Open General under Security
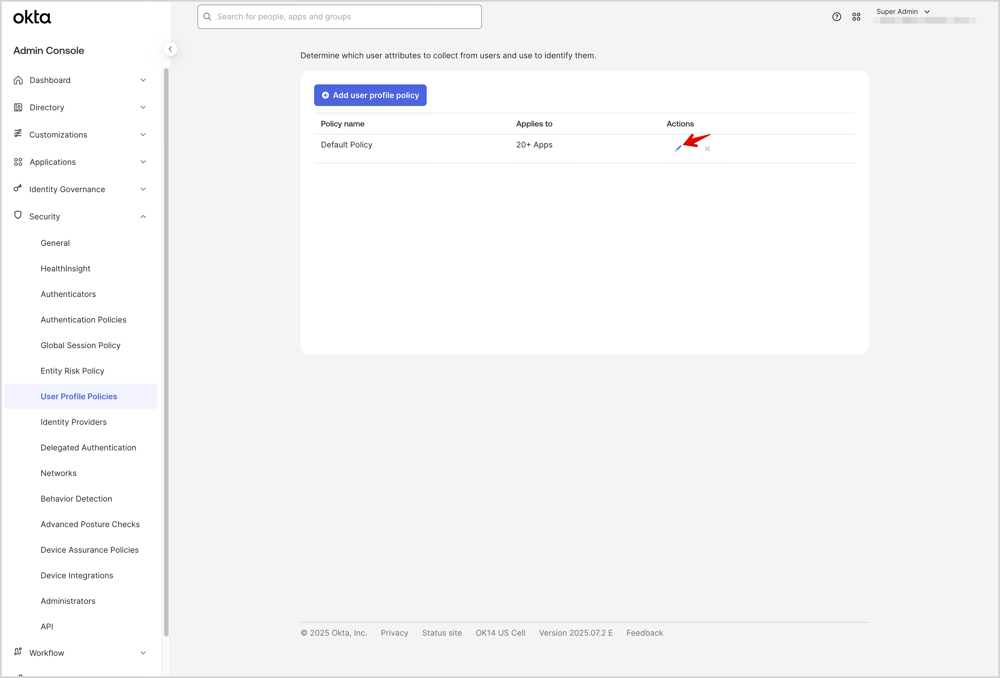The width and height of the screenshot is (1000, 678). click(55, 243)
